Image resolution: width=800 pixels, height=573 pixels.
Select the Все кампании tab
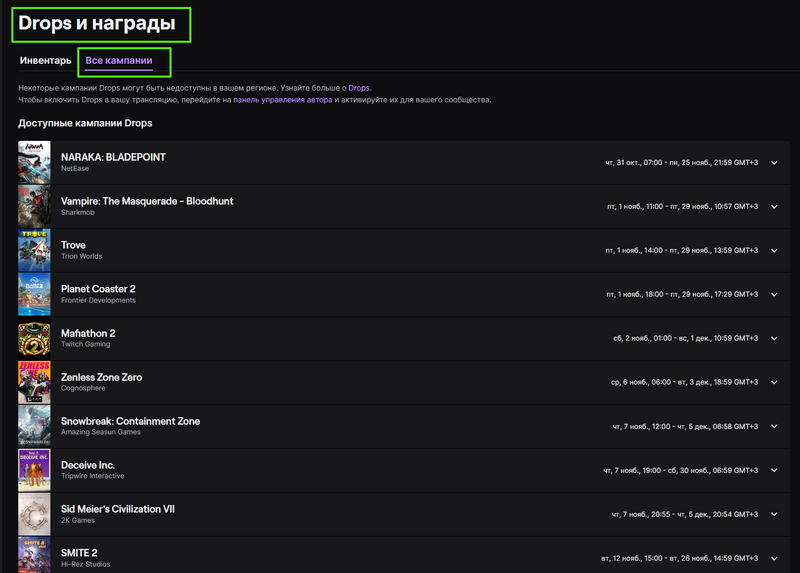point(118,60)
